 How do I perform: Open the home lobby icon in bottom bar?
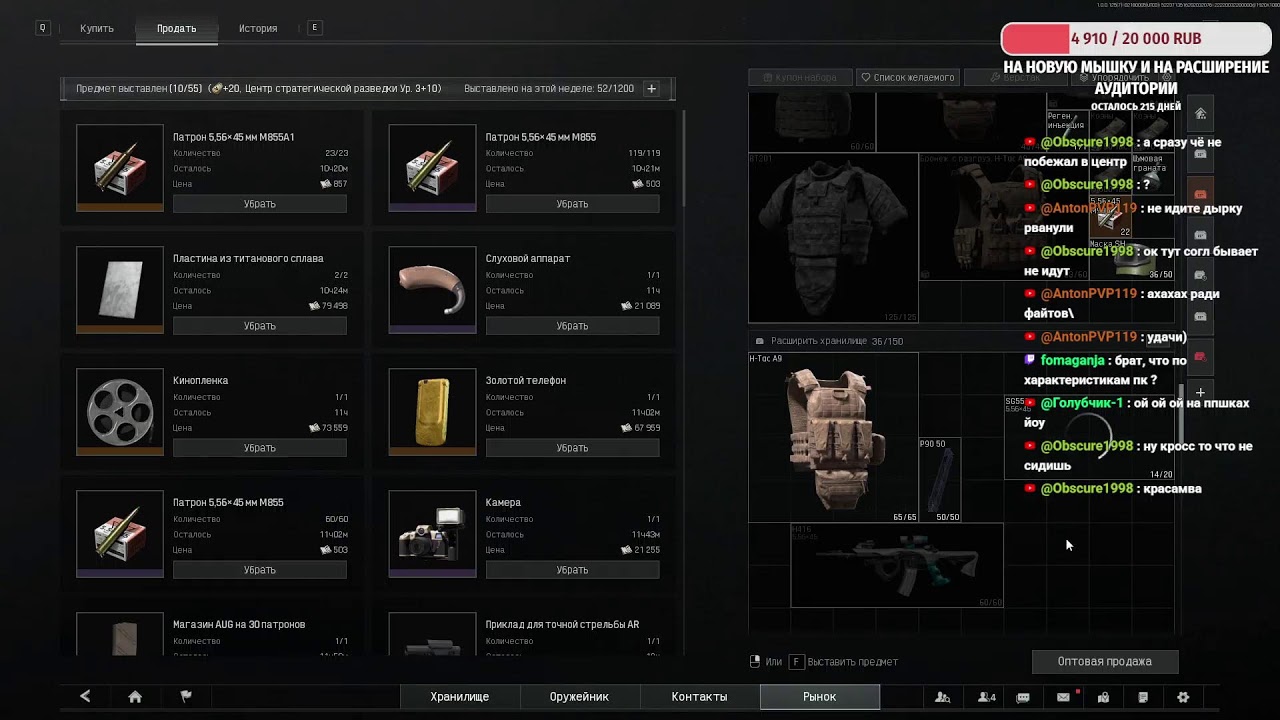click(135, 697)
